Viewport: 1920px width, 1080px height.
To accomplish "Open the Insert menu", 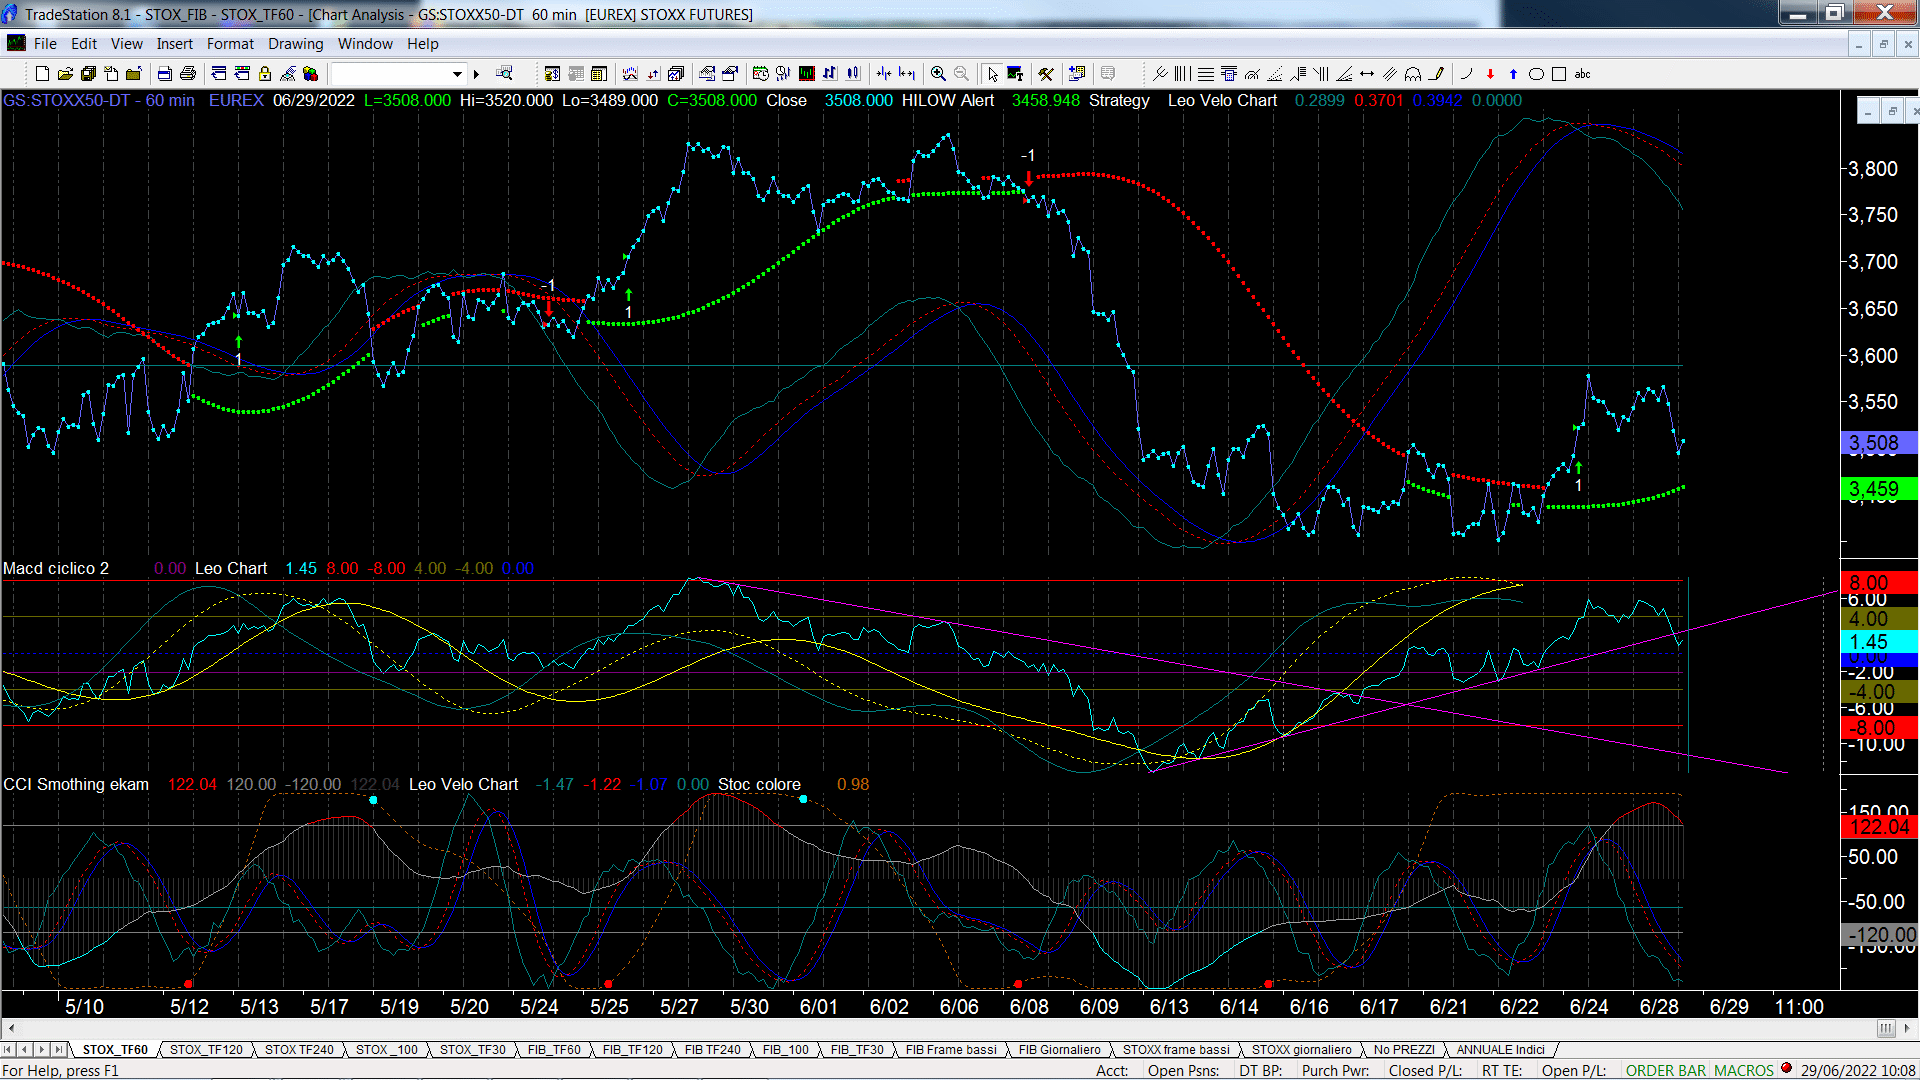I will [x=174, y=44].
